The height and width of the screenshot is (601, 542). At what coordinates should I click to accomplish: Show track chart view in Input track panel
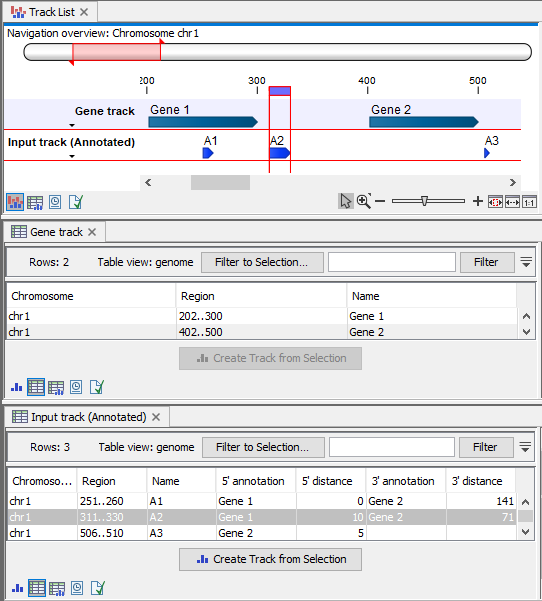(x=17, y=588)
